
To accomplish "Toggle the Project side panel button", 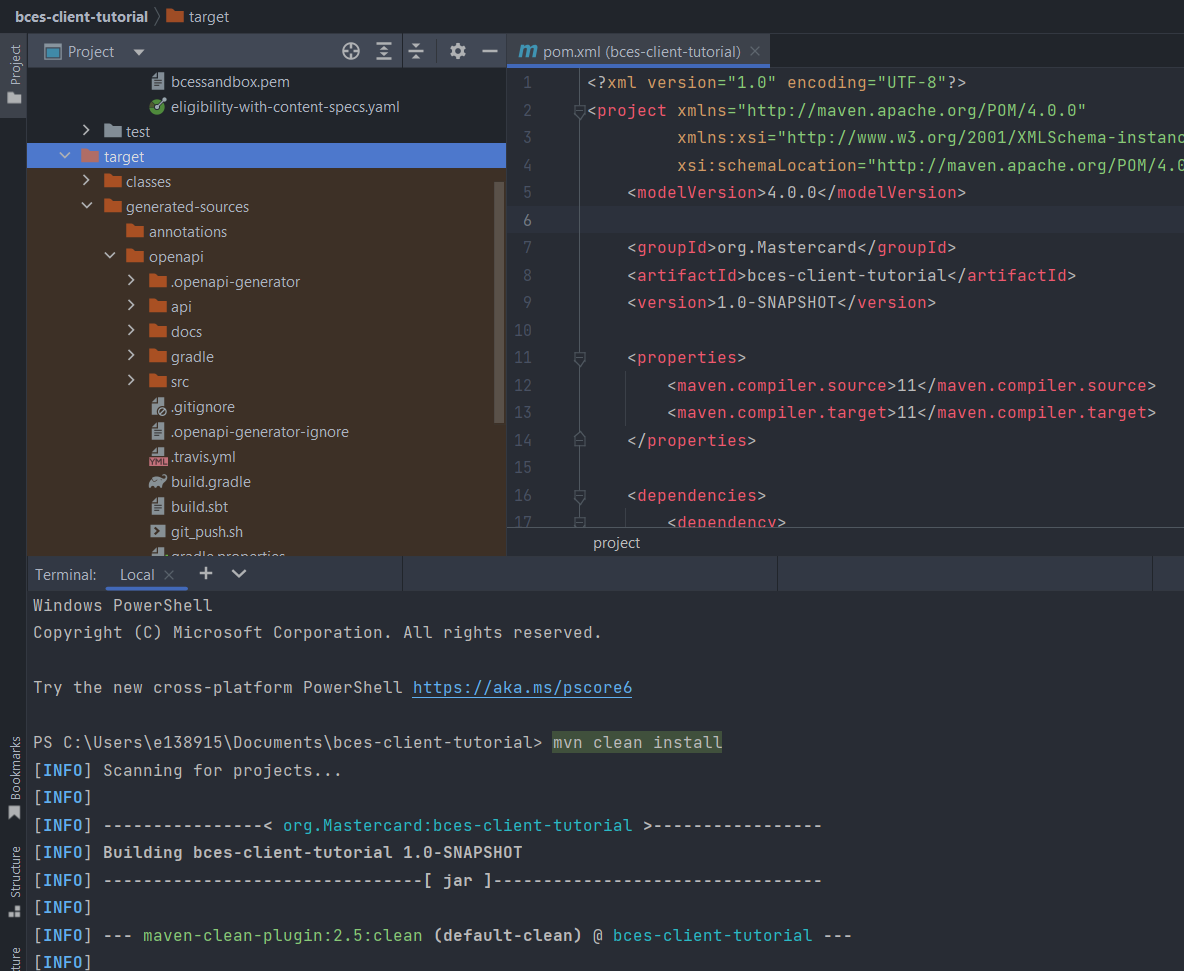I will [x=14, y=75].
